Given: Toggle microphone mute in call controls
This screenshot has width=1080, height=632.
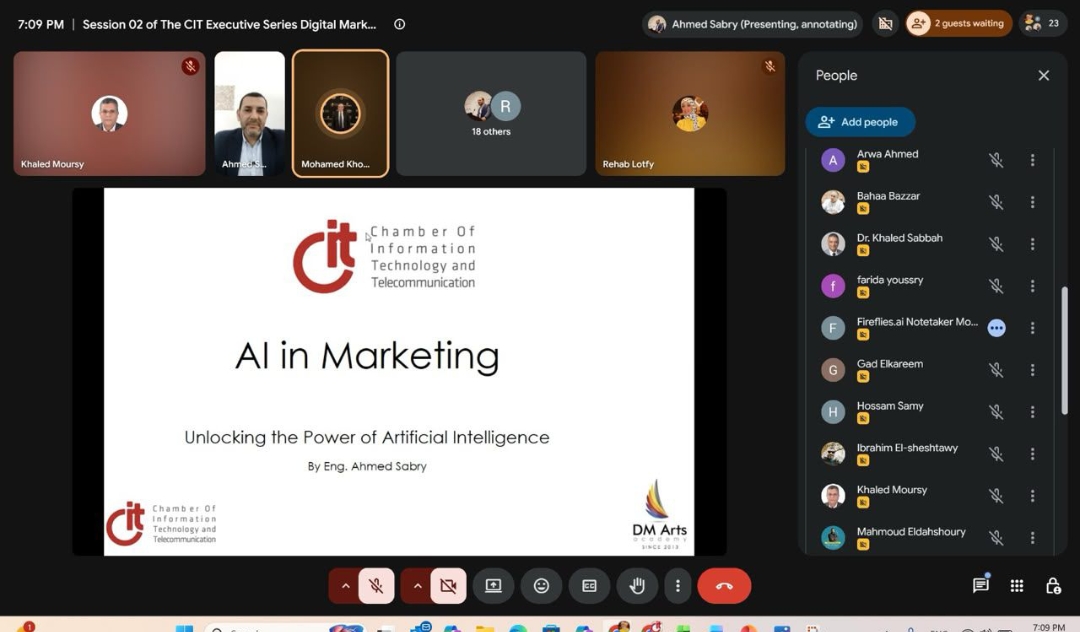Looking at the screenshot, I should pos(376,586).
